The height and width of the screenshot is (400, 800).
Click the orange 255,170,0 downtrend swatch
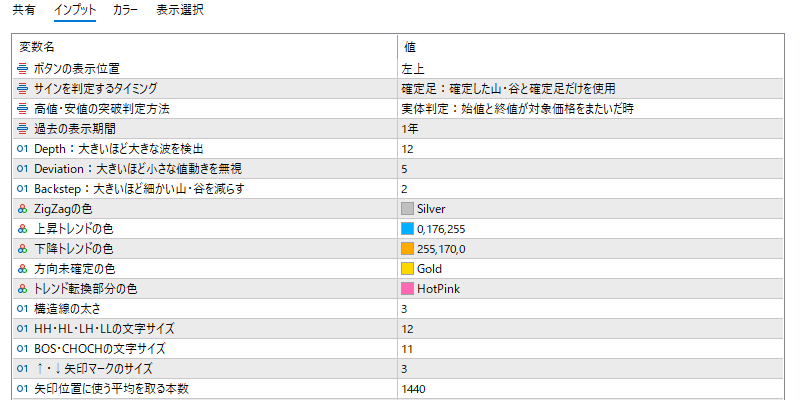click(407, 249)
